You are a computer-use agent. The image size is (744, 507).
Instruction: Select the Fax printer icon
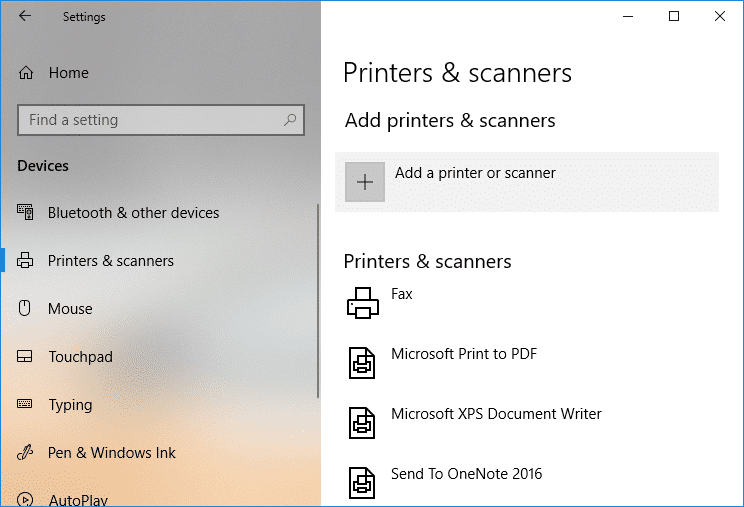click(x=363, y=303)
